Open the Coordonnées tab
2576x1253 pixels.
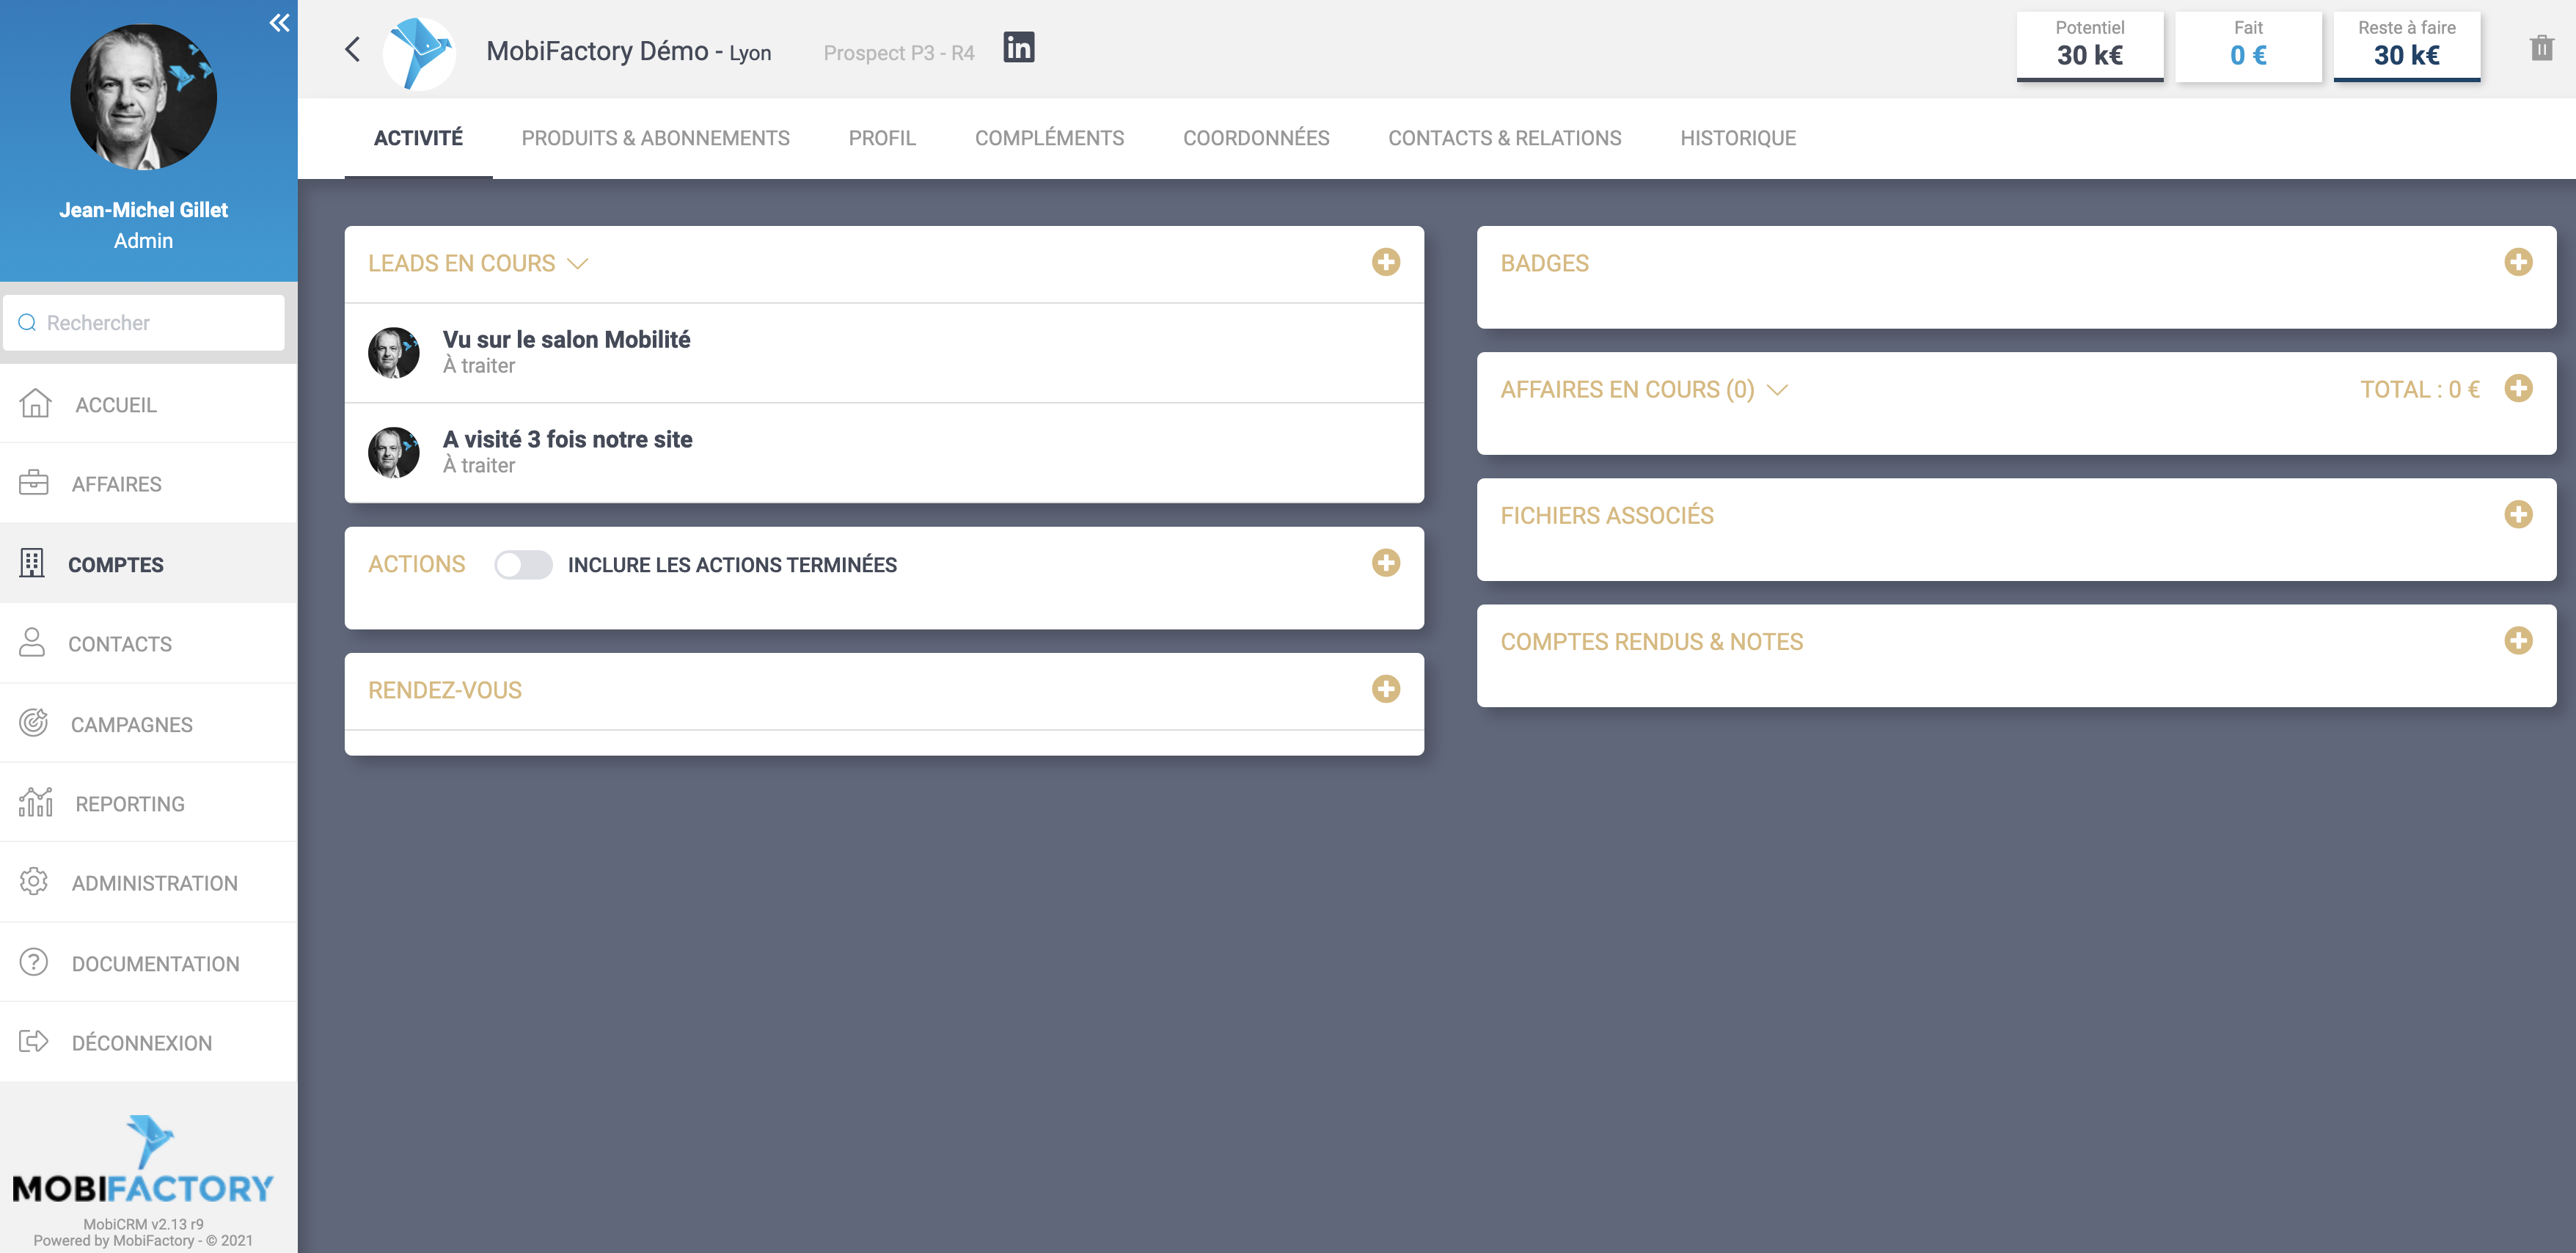[x=1255, y=138]
